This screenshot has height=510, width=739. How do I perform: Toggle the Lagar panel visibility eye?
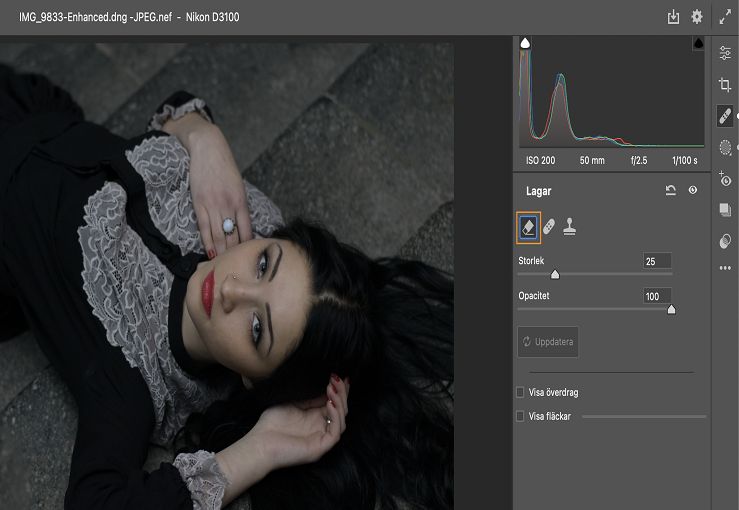pos(692,190)
